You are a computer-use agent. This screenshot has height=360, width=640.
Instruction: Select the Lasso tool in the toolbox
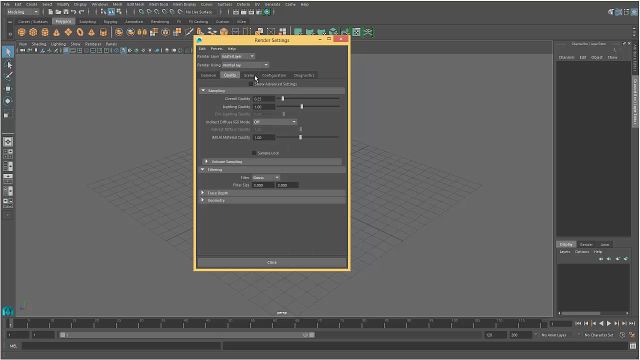[8, 64]
